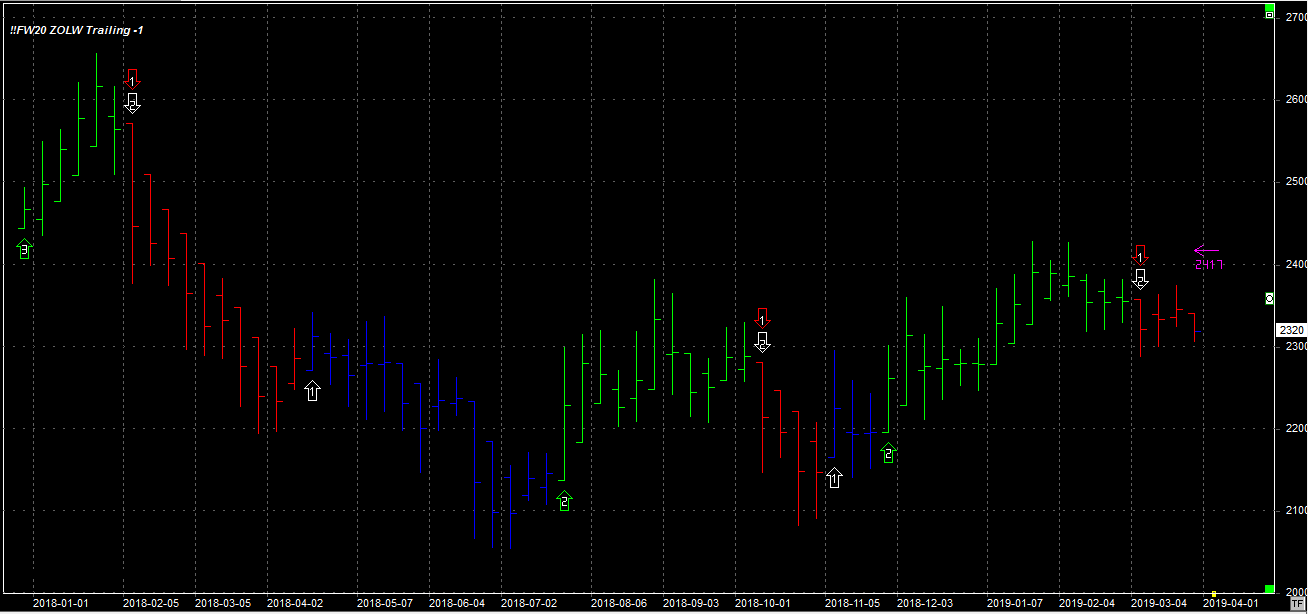Image resolution: width=1308 pixels, height=614 pixels.
Task: Select white up arrow near 2018-11-05
Action: (x=834, y=478)
